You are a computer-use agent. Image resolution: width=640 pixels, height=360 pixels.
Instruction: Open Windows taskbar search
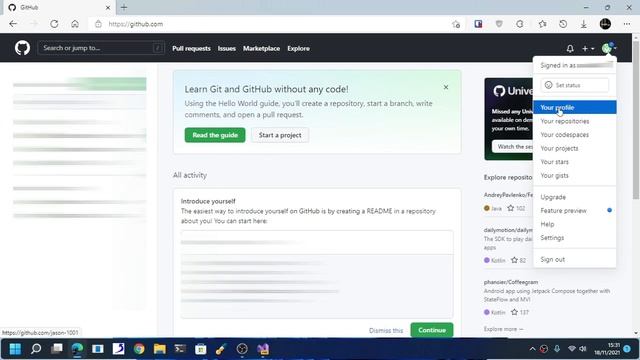[36, 349]
